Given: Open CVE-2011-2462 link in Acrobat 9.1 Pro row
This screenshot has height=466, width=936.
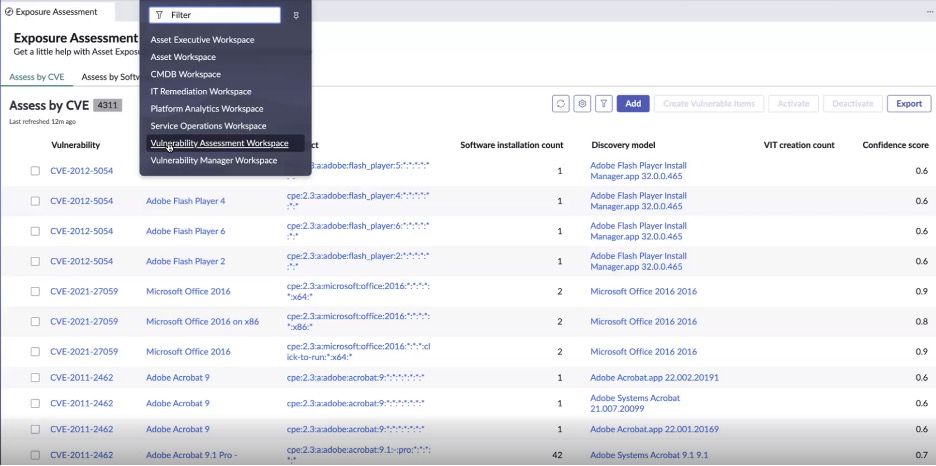Looking at the screenshot, I should (x=81, y=455).
